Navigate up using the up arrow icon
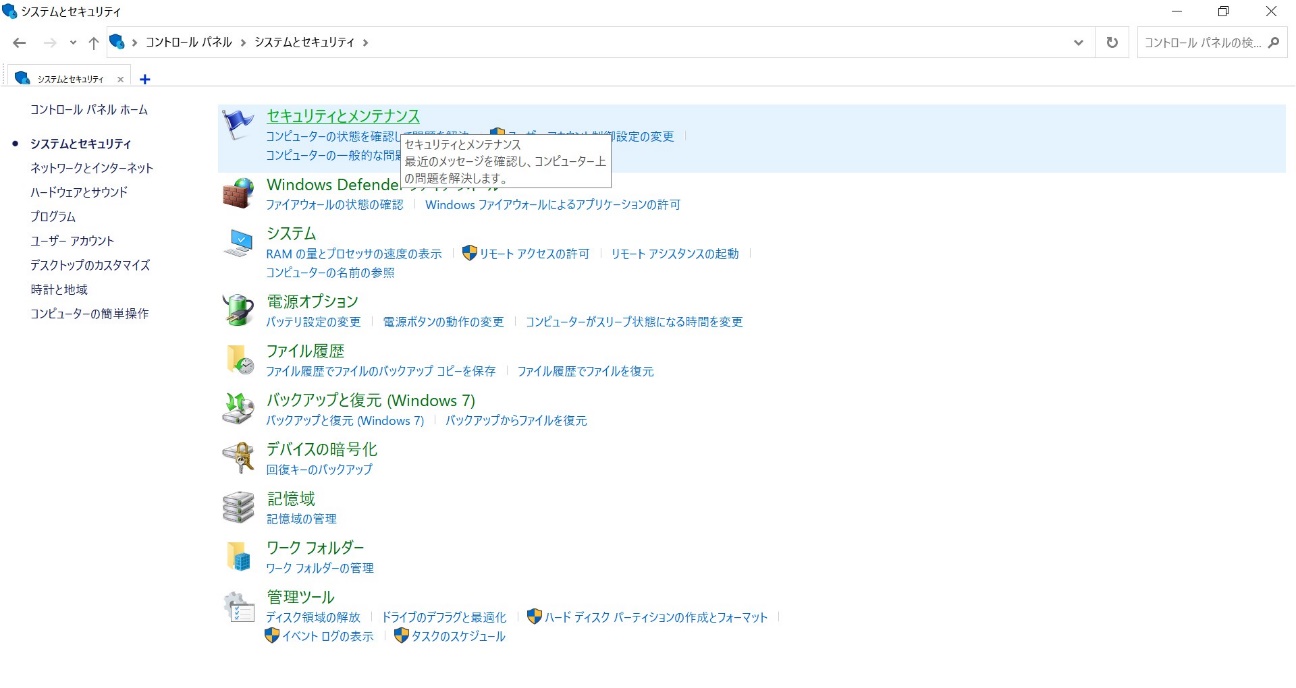Image resolution: width=1296 pixels, height=688 pixels. 91,42
